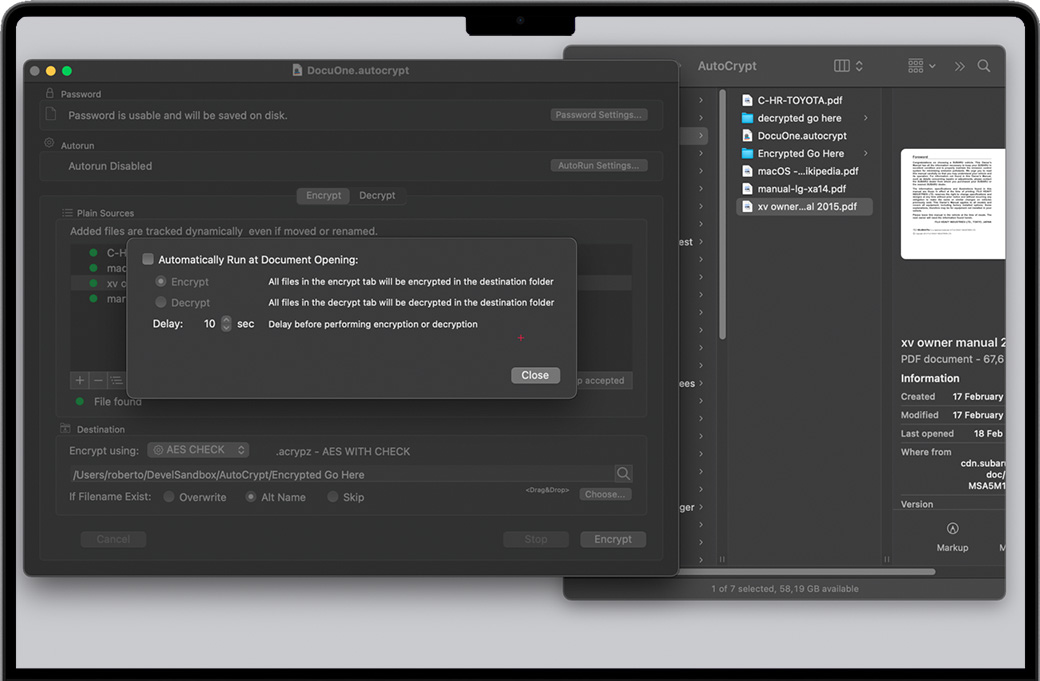Switch to the Decrypt tab
Viewport: 1040px width, 681px height.
[x=377, y=196]
